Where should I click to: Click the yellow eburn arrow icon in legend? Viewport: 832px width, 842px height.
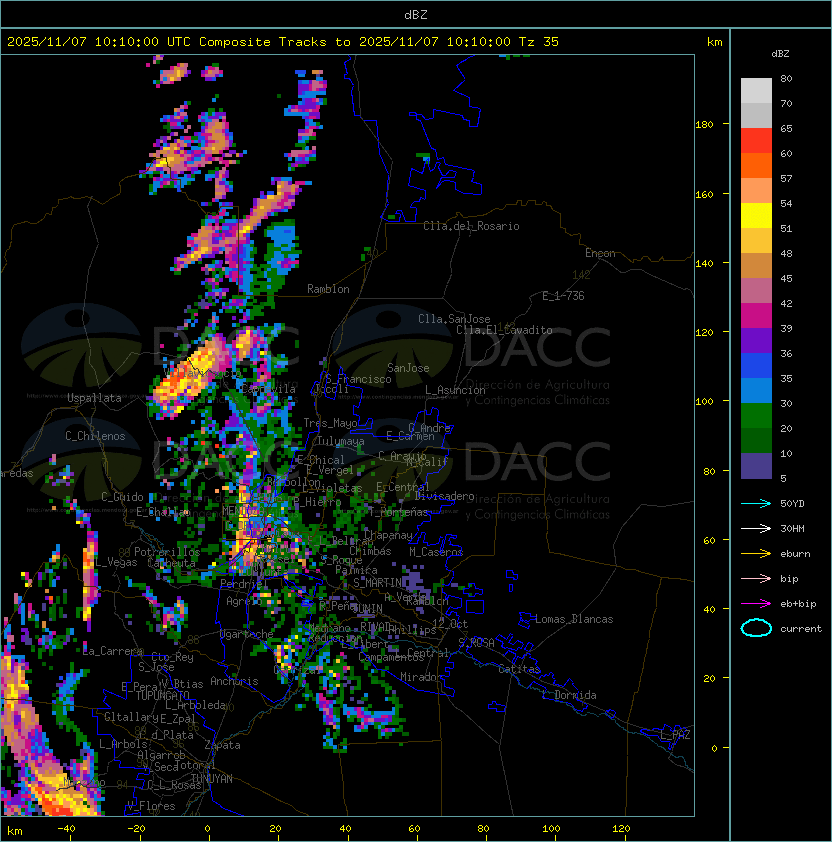click(756, 554)
